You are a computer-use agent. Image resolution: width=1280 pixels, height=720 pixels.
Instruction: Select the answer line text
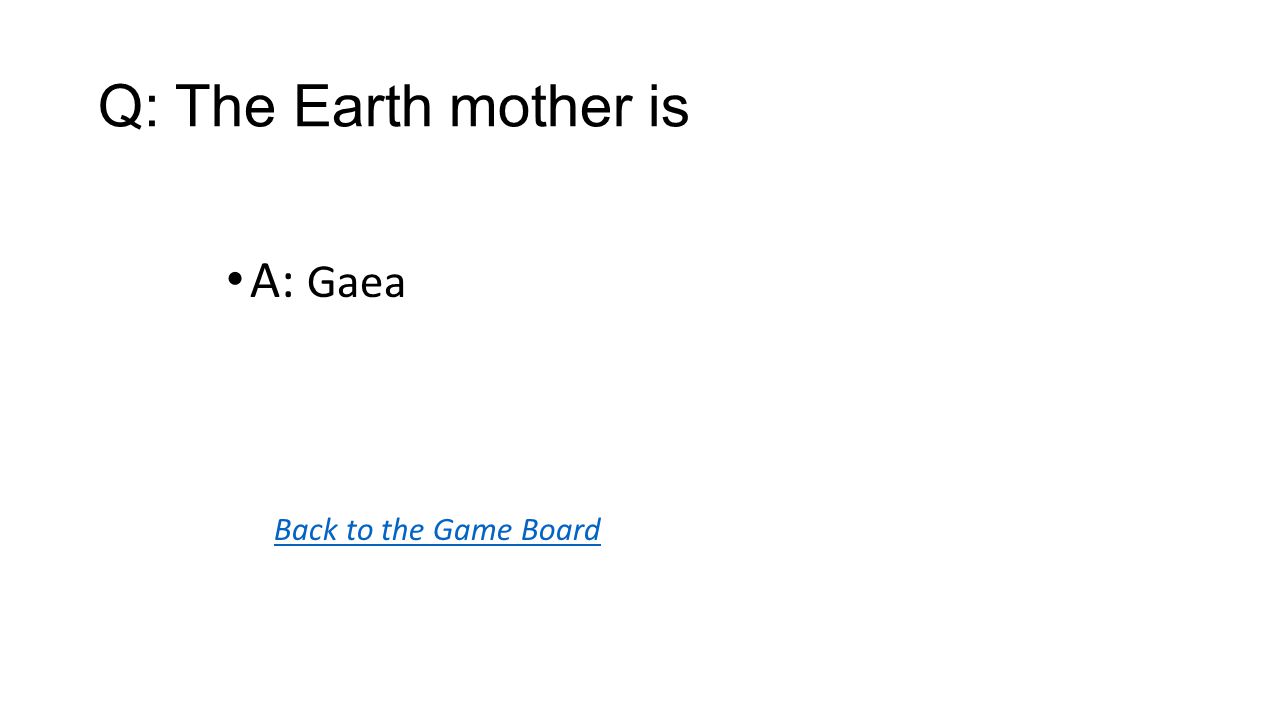click(x=328, y=281)
